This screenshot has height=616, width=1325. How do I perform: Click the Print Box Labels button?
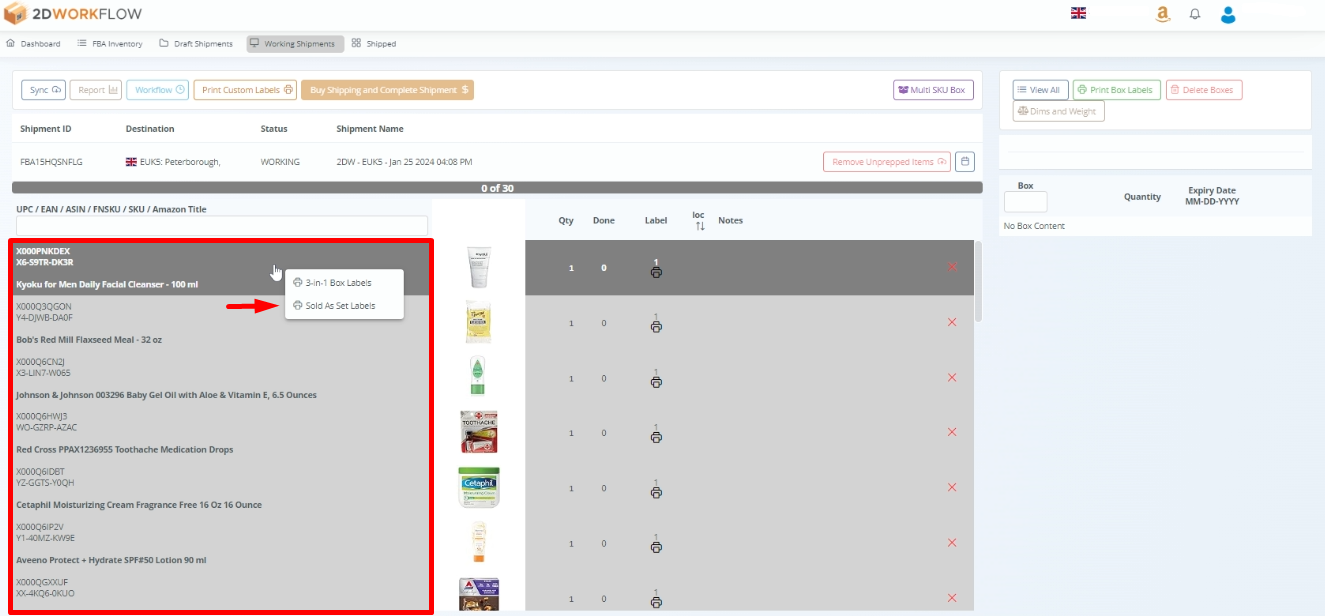[1116, 89]
